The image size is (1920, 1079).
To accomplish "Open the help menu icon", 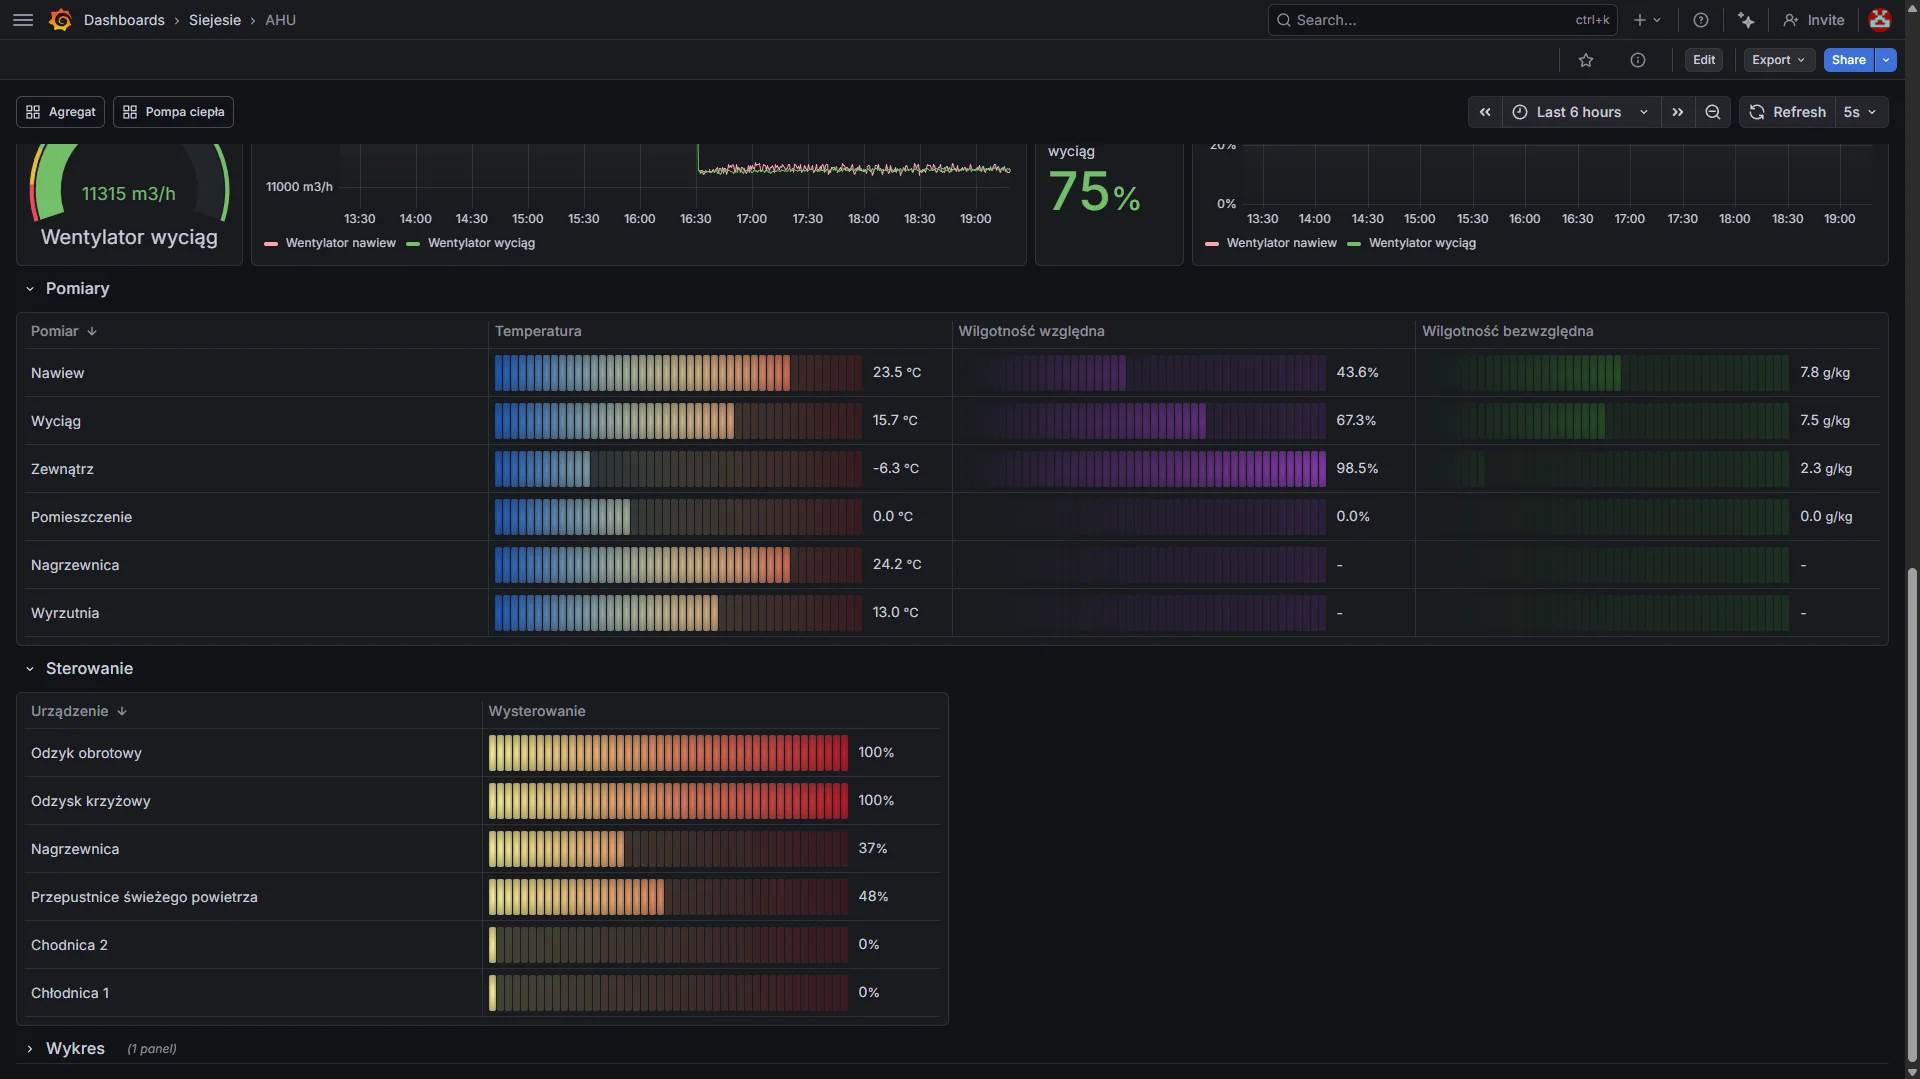I will tap(1700, 20).
